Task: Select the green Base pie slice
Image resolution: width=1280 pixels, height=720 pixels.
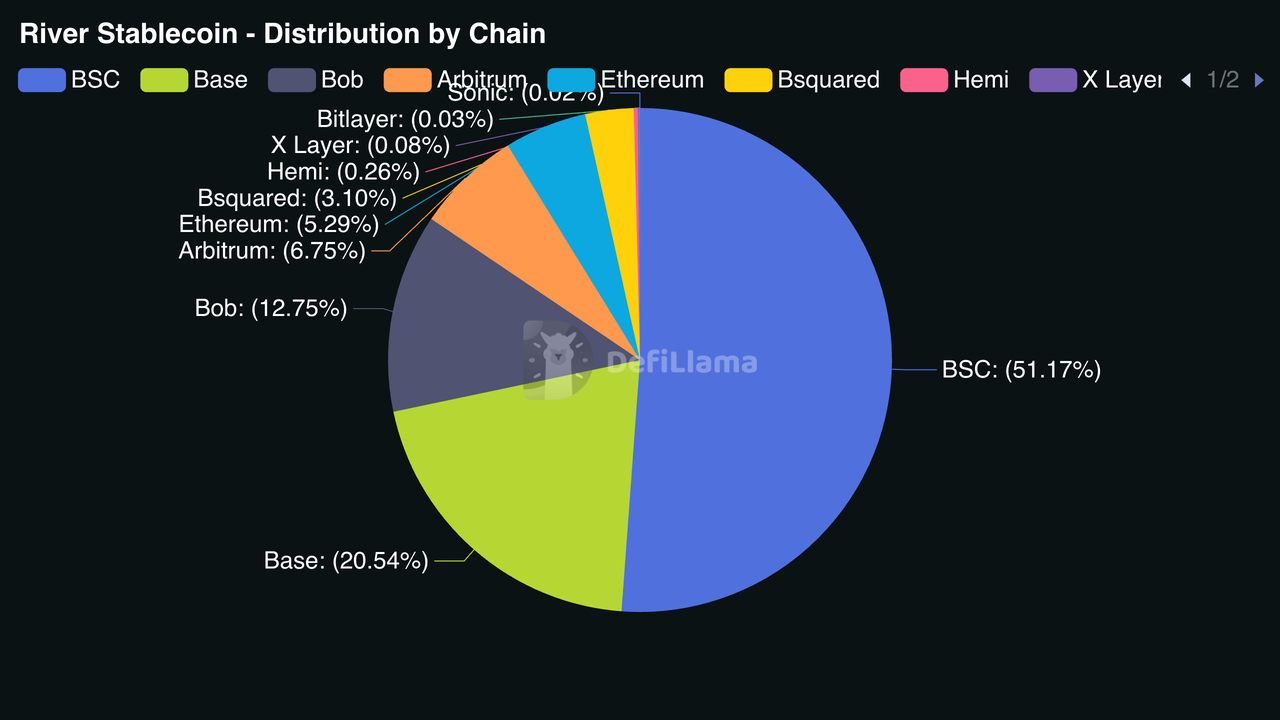Action: pyautogui.click(x=520, y=500)
